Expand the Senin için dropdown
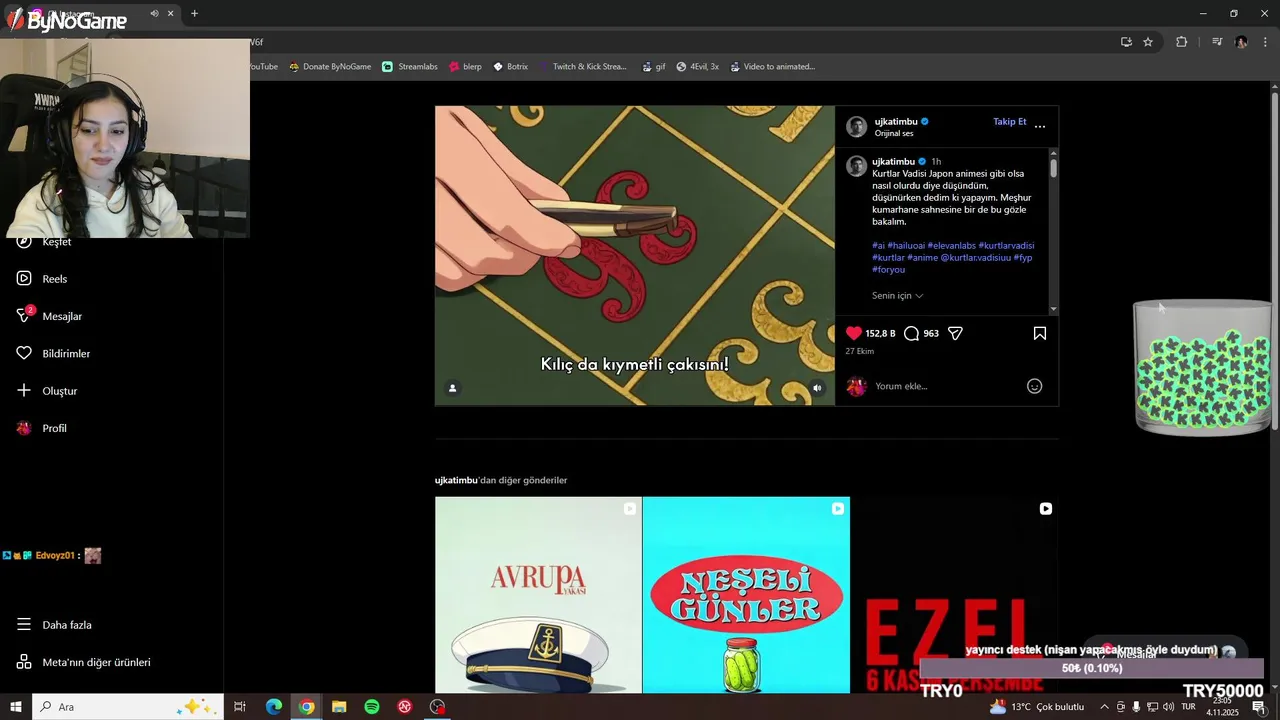The width and height of the screenshot is (1280, 720). coord(897,296)
